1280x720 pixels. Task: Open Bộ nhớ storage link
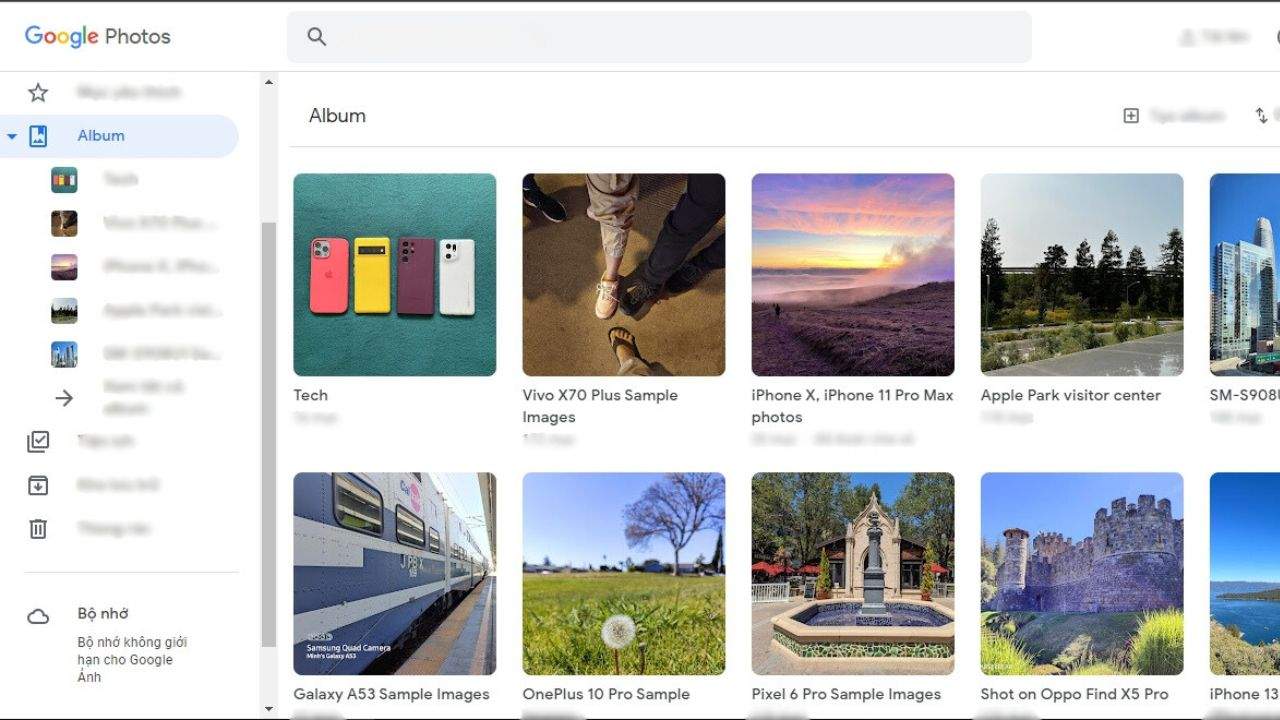click(x=103, y=613)
